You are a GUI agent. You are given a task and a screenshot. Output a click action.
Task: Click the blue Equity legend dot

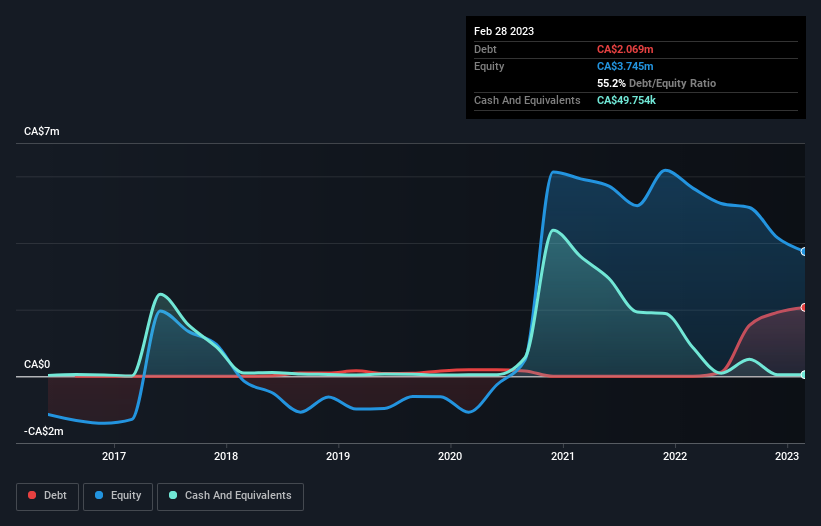point(99,495)
